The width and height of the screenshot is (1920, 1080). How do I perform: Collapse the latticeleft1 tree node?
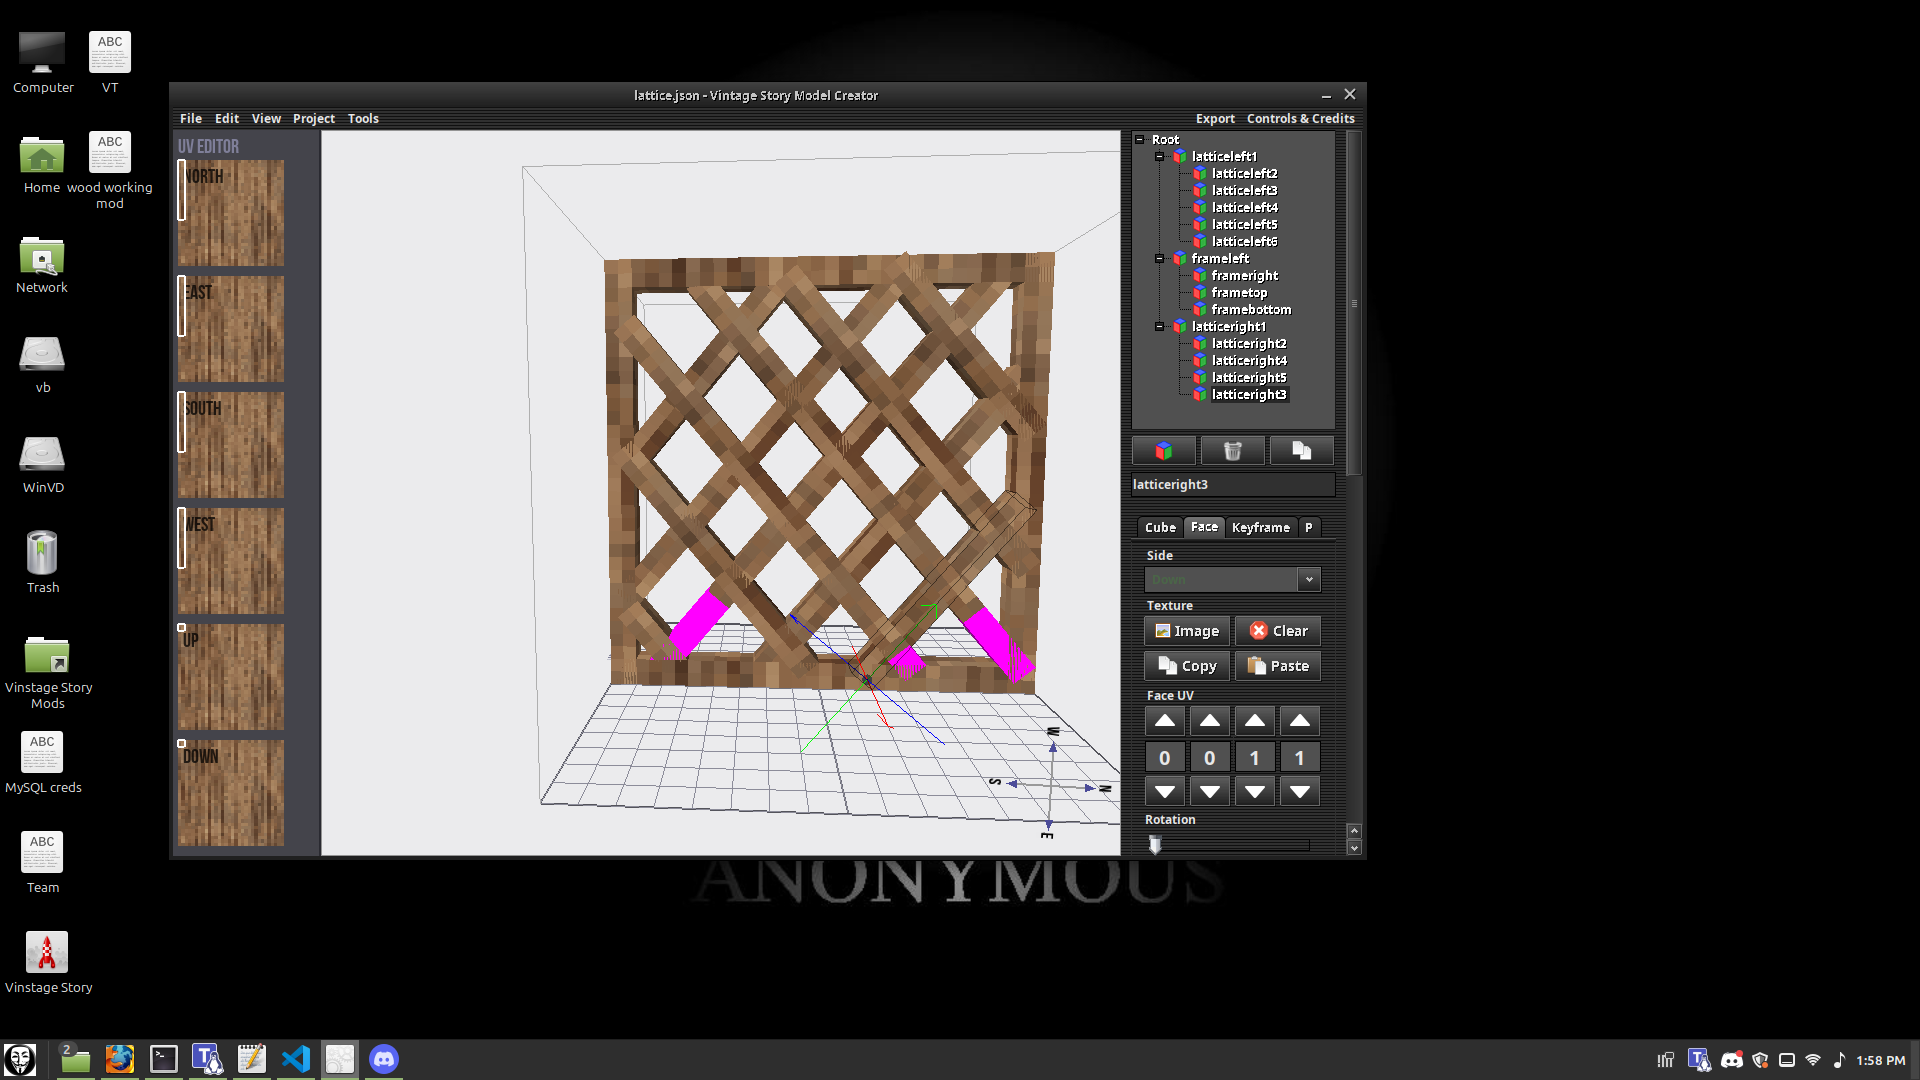coord(1160,157)
